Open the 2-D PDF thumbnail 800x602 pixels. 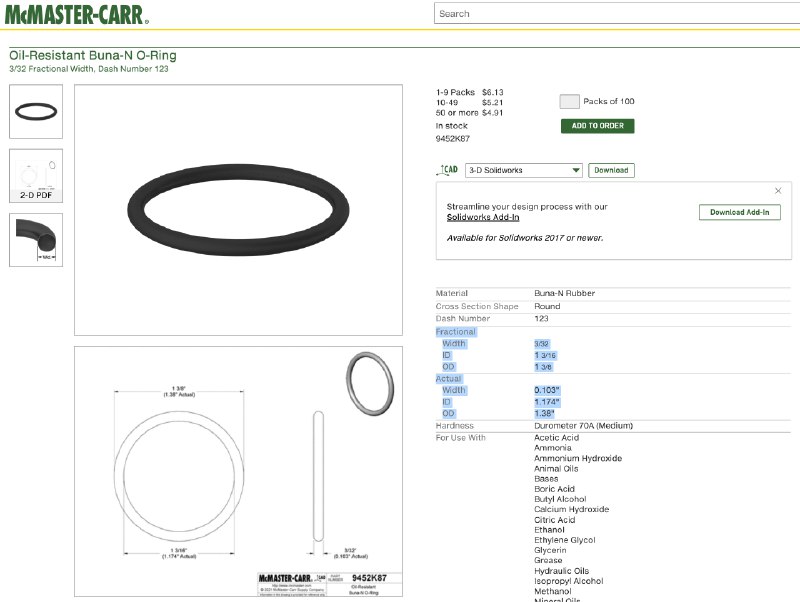coord(36,175)
